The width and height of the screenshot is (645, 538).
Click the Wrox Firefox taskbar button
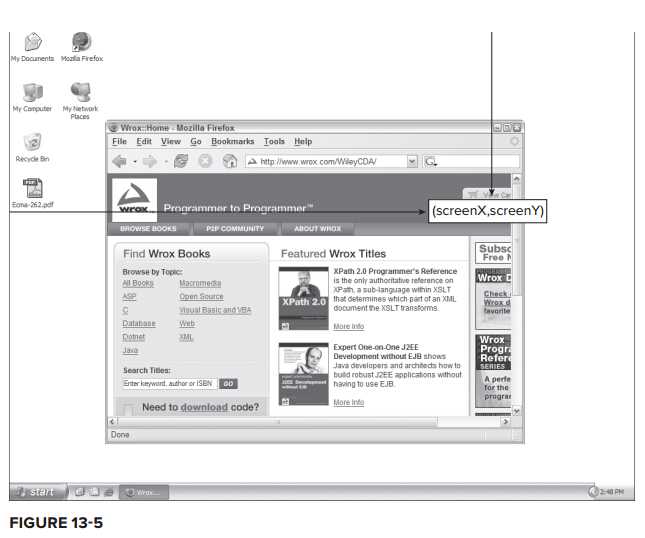click(x=144, y=492)
